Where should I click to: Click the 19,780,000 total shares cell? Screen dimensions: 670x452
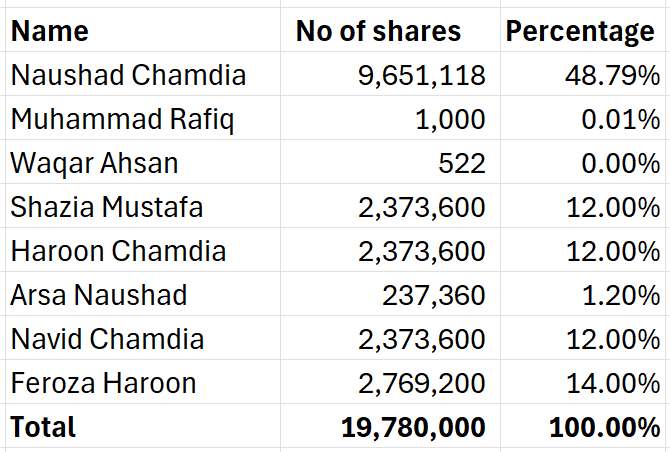[412, 427]
